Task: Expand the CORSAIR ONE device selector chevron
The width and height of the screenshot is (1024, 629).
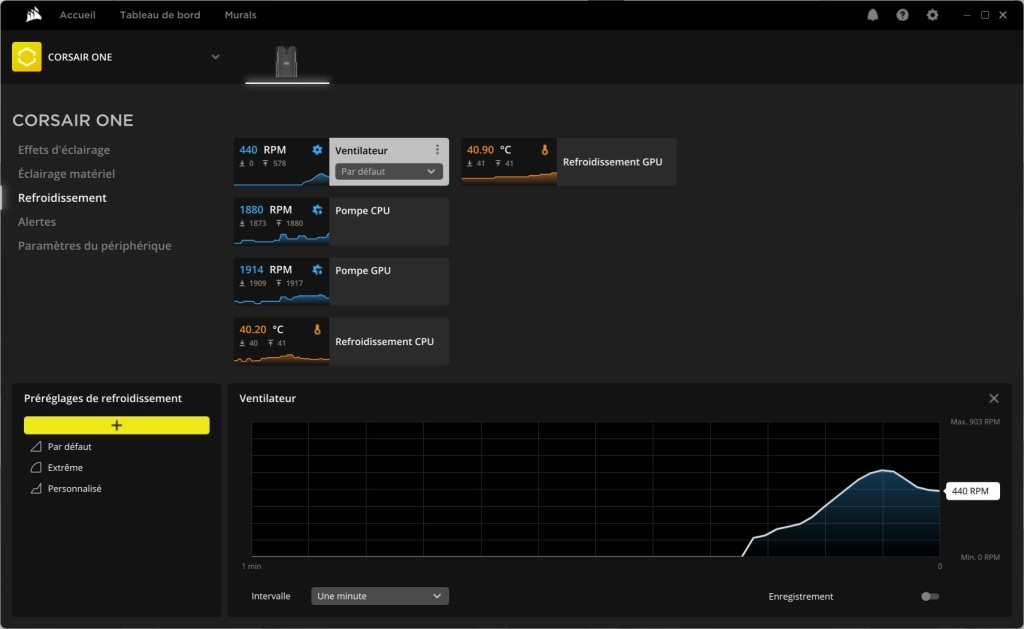Action: tap(214, 57)
